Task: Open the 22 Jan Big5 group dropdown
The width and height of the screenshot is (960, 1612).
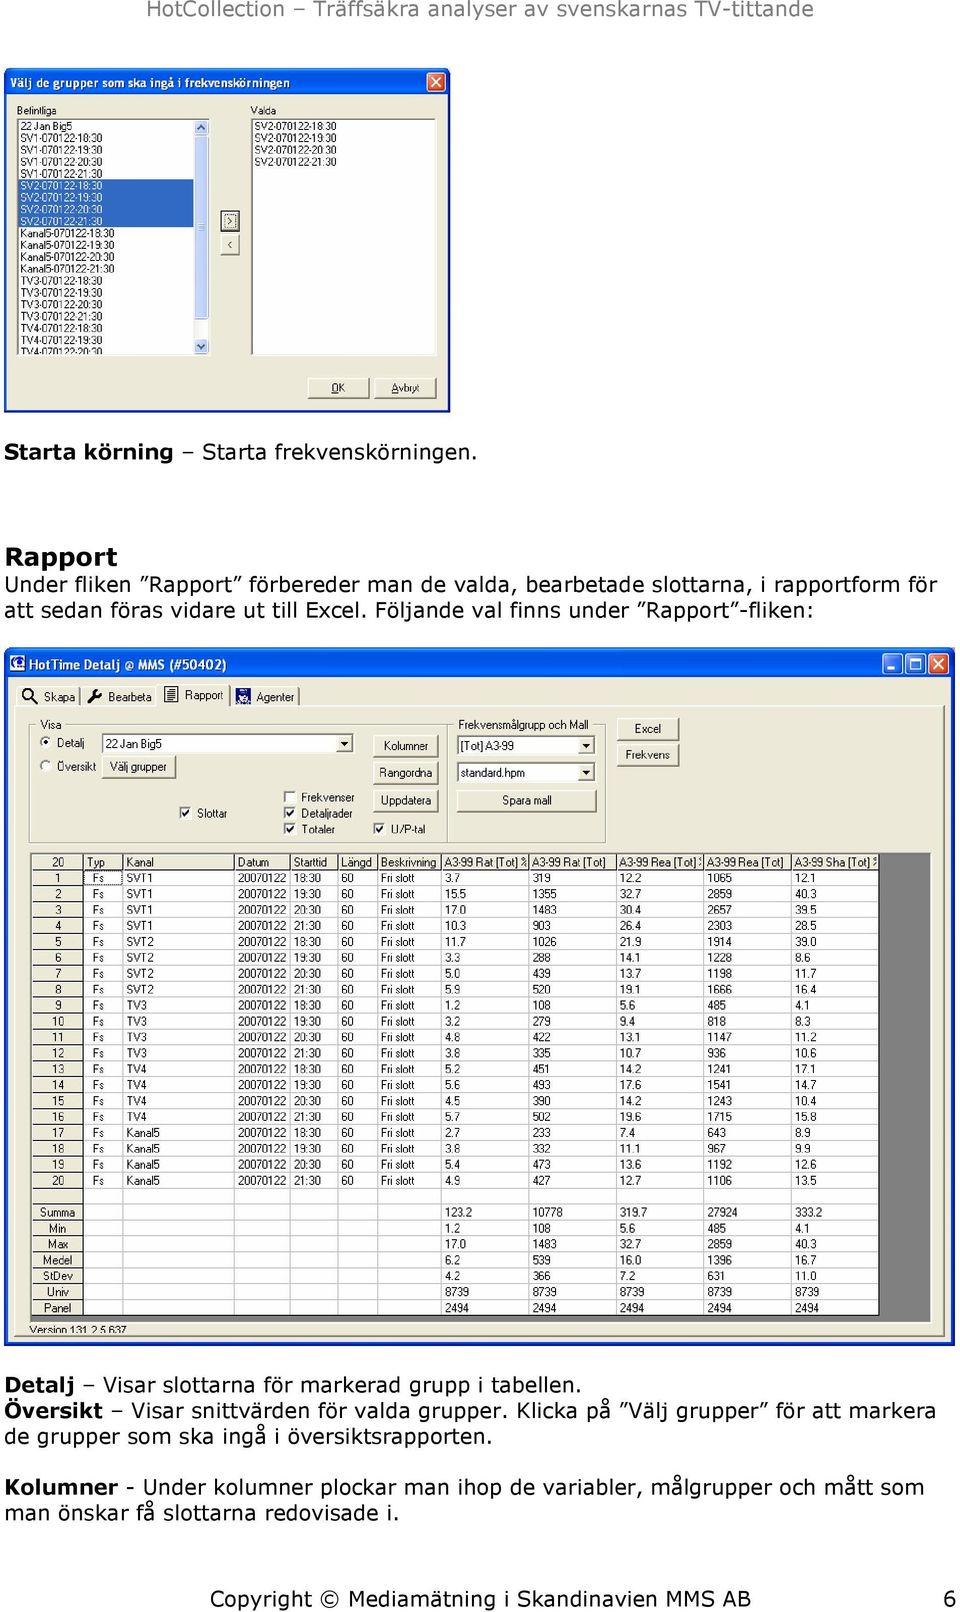Action: [344, 744]
